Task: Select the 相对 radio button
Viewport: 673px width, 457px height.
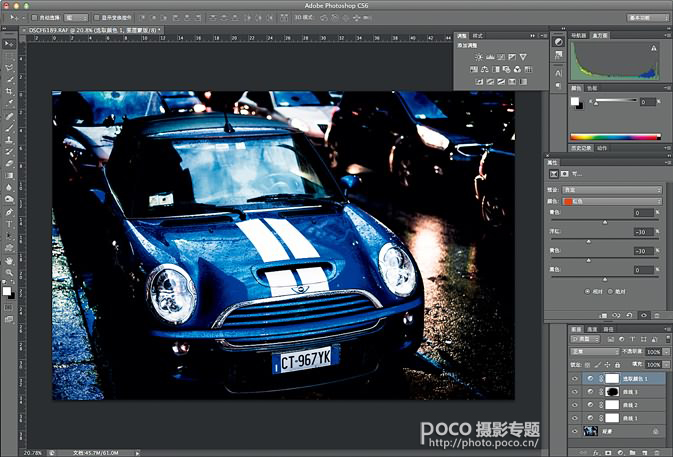Action: [x=588, y=291]
